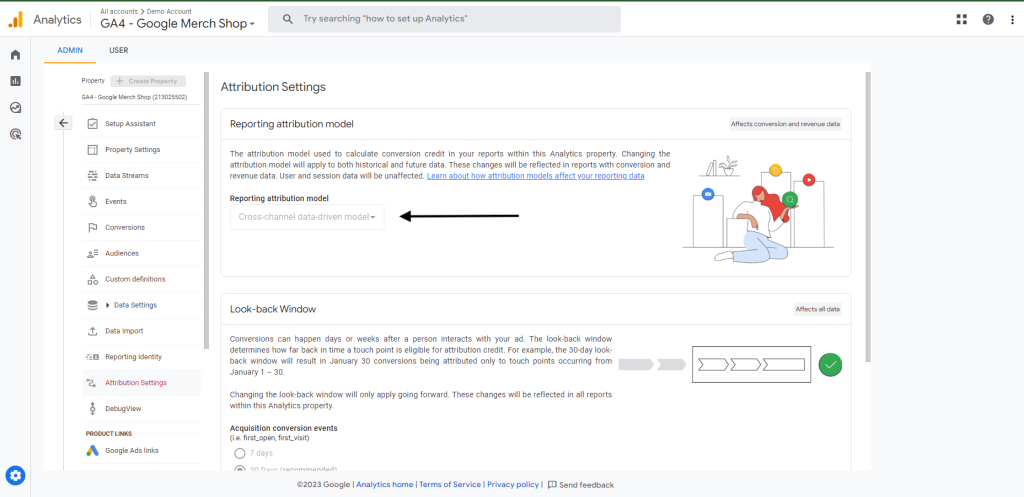This screenshot has width=1024, height=497.
Task: Open Advertising icon in left rail
Action: coord(16,135)
